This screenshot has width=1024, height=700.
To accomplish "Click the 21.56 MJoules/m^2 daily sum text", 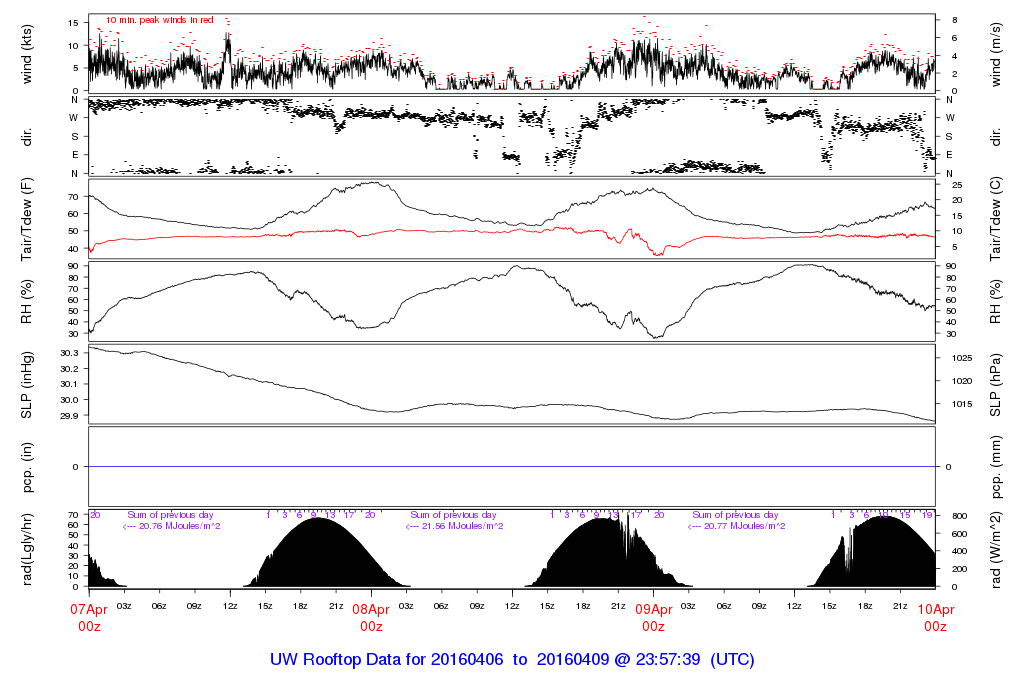I will tap(453, 526).
